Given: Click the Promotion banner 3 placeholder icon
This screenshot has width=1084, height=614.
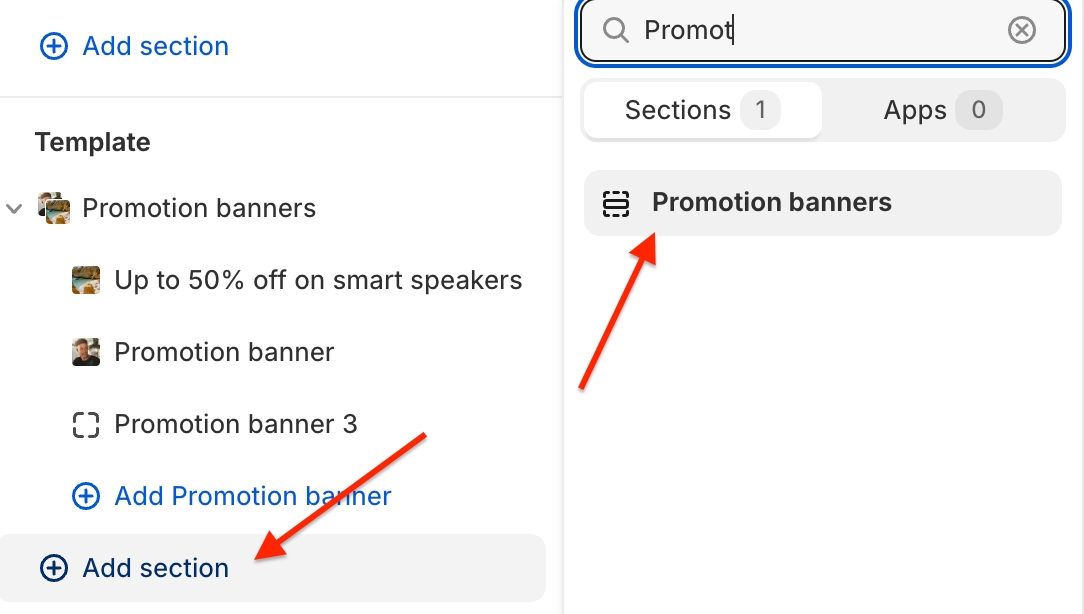Looking at the screenshot, I should (x=86, y=424).
